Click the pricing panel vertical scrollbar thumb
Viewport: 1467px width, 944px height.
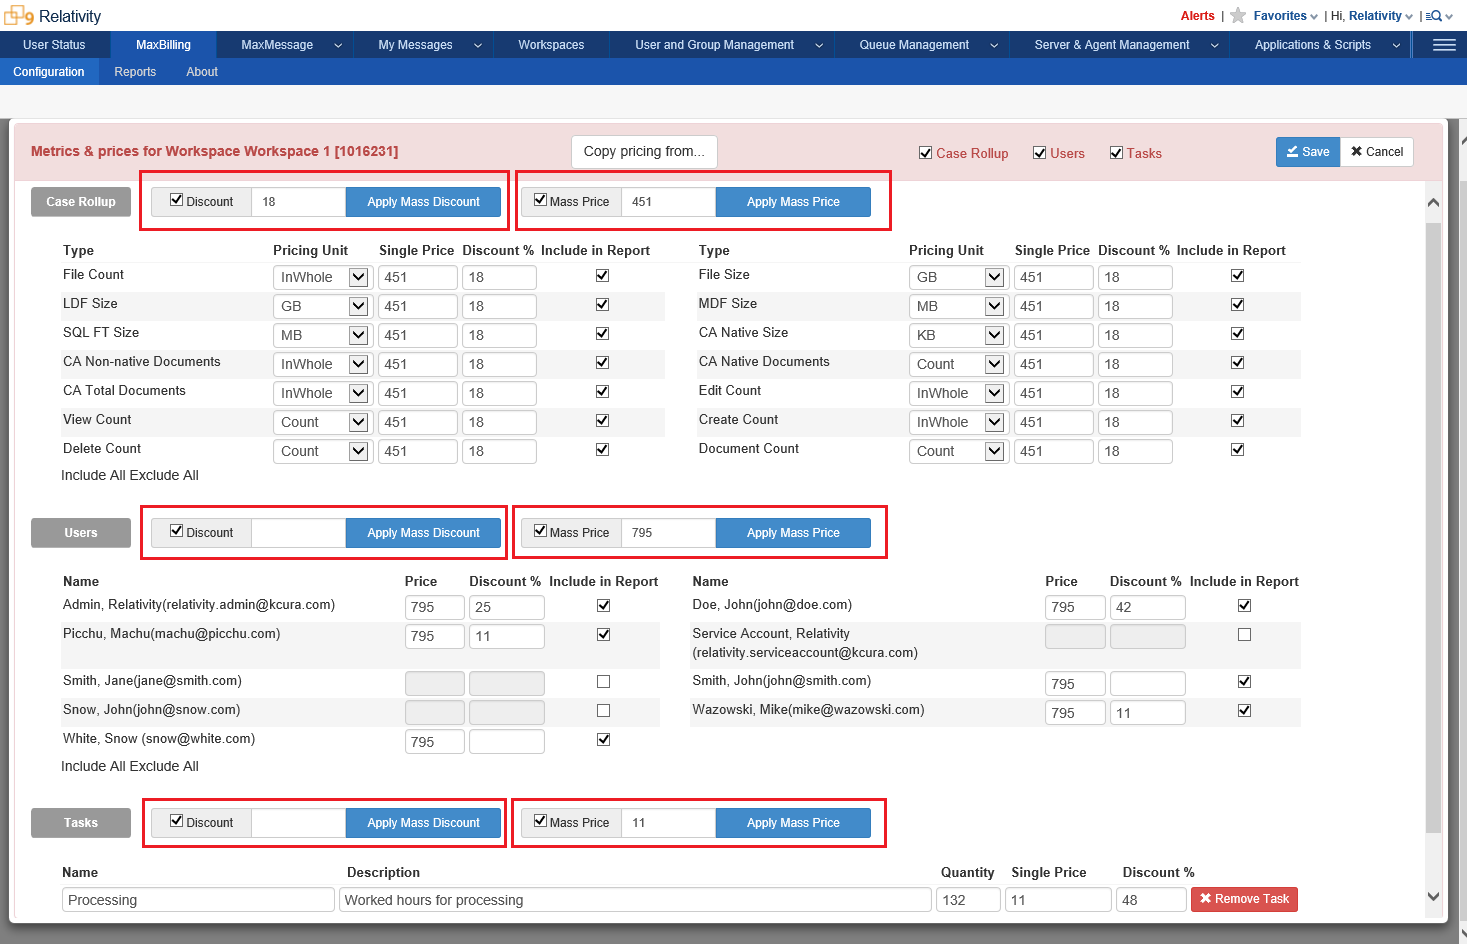[1433, 527]
